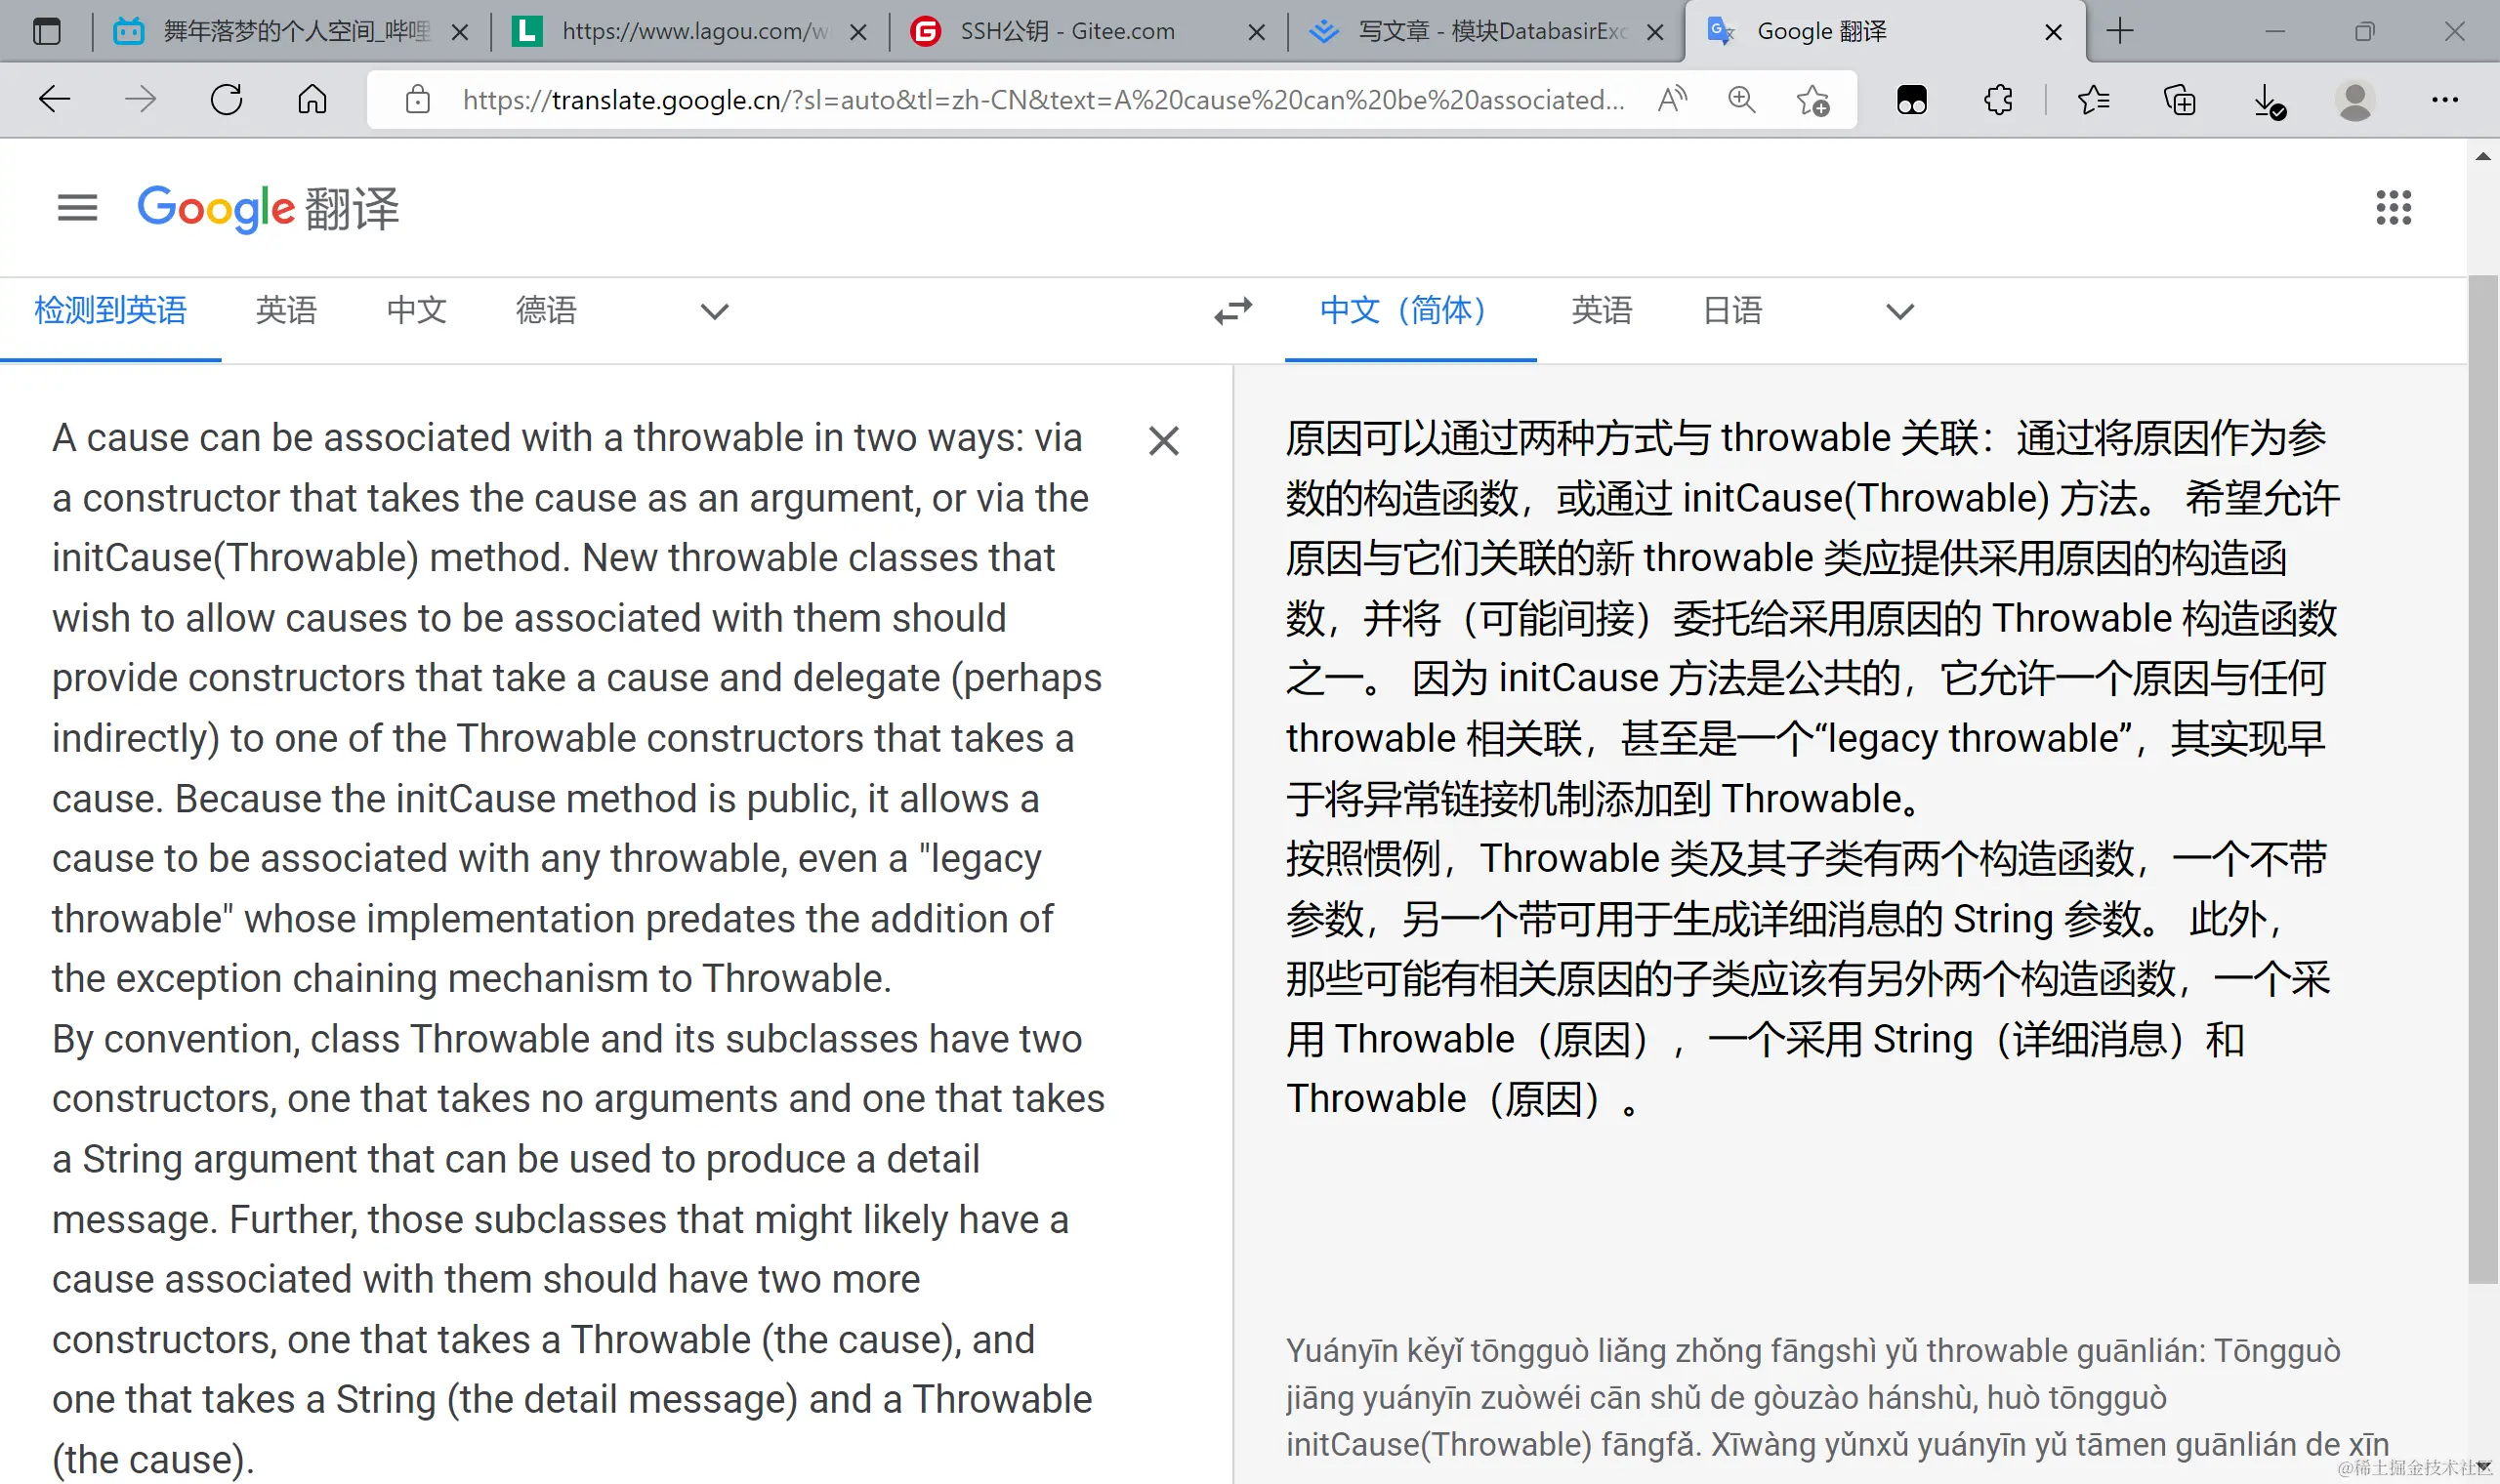Viewport: 2500px width, 1484px height.
Task: Clear the source text with X button
Action: [1163, 441]
